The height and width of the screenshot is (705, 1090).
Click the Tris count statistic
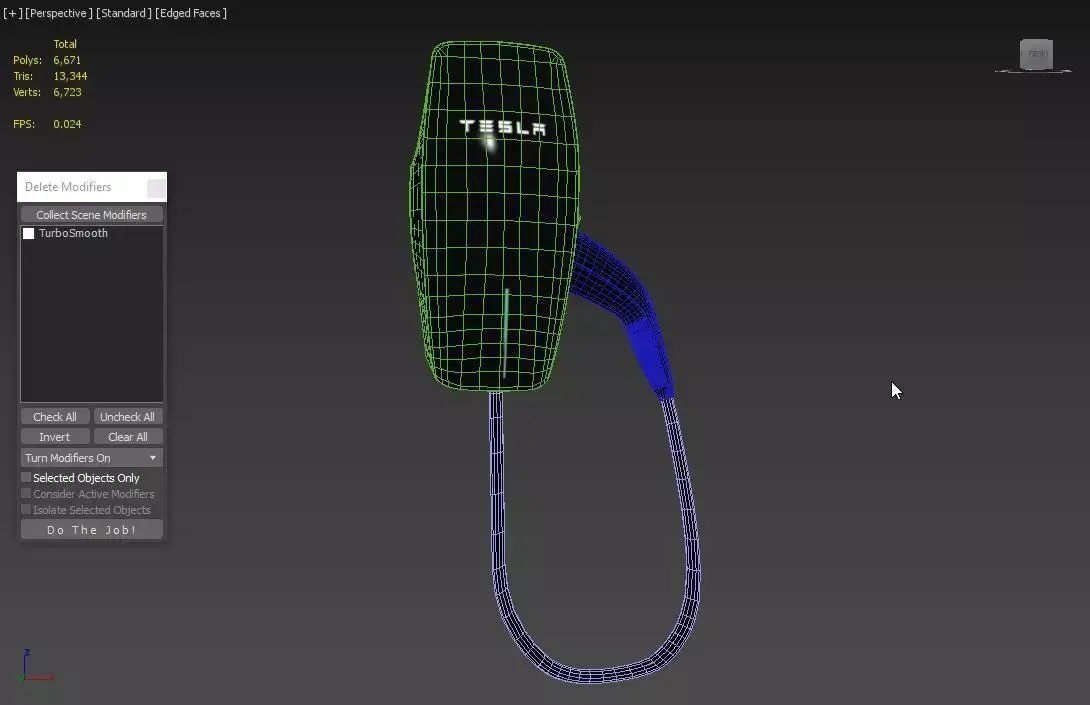click(x=50, y=76)
